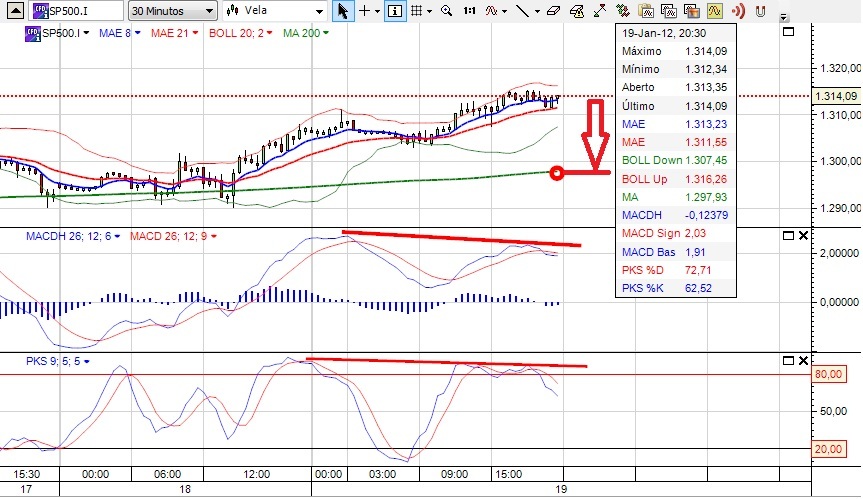This screenshot has height=499, width=863.
Task: Click the 1.314,09 current price label
Action: pyautogui.click(x=836, y=96)
